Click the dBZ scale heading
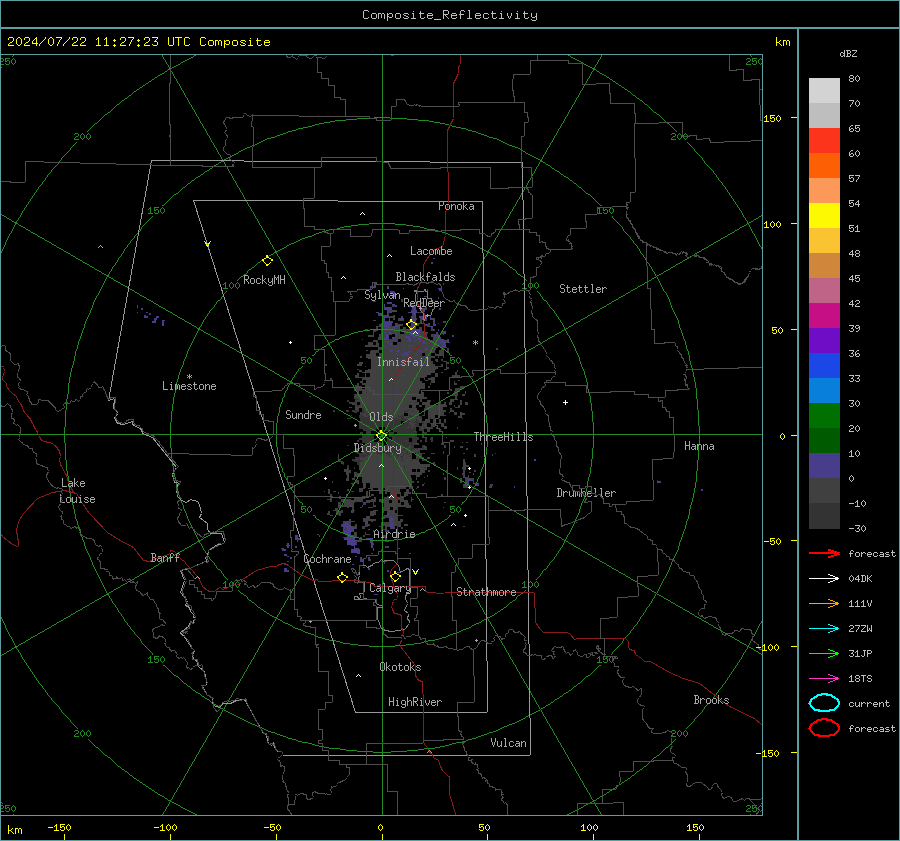900x841 pixels. 848,53
